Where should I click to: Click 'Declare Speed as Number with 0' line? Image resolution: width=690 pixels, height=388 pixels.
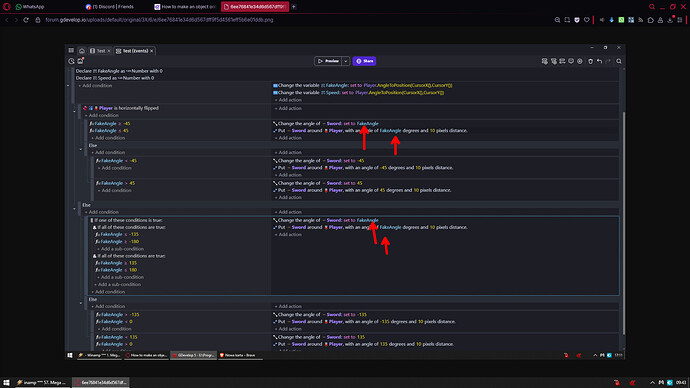pyautogui.click(x=115, y=78)
